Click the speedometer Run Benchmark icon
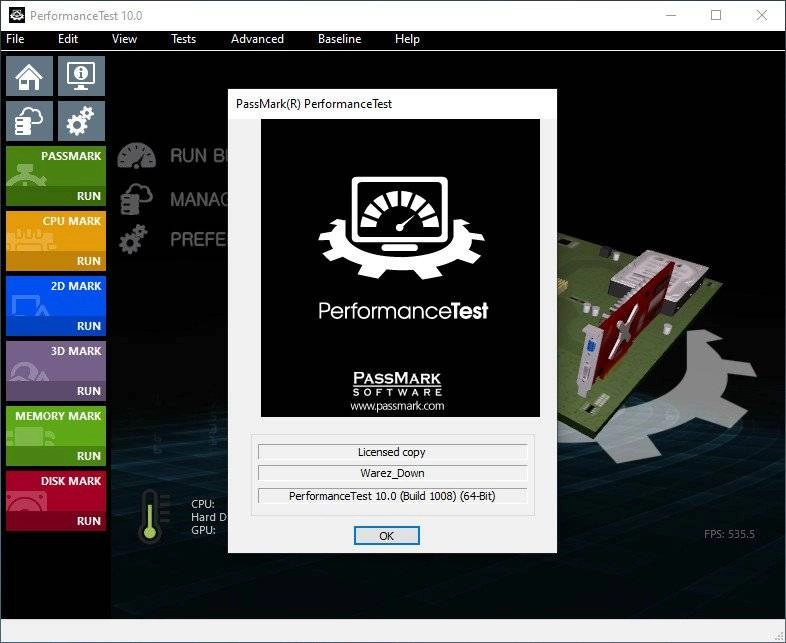 (136, 156)
